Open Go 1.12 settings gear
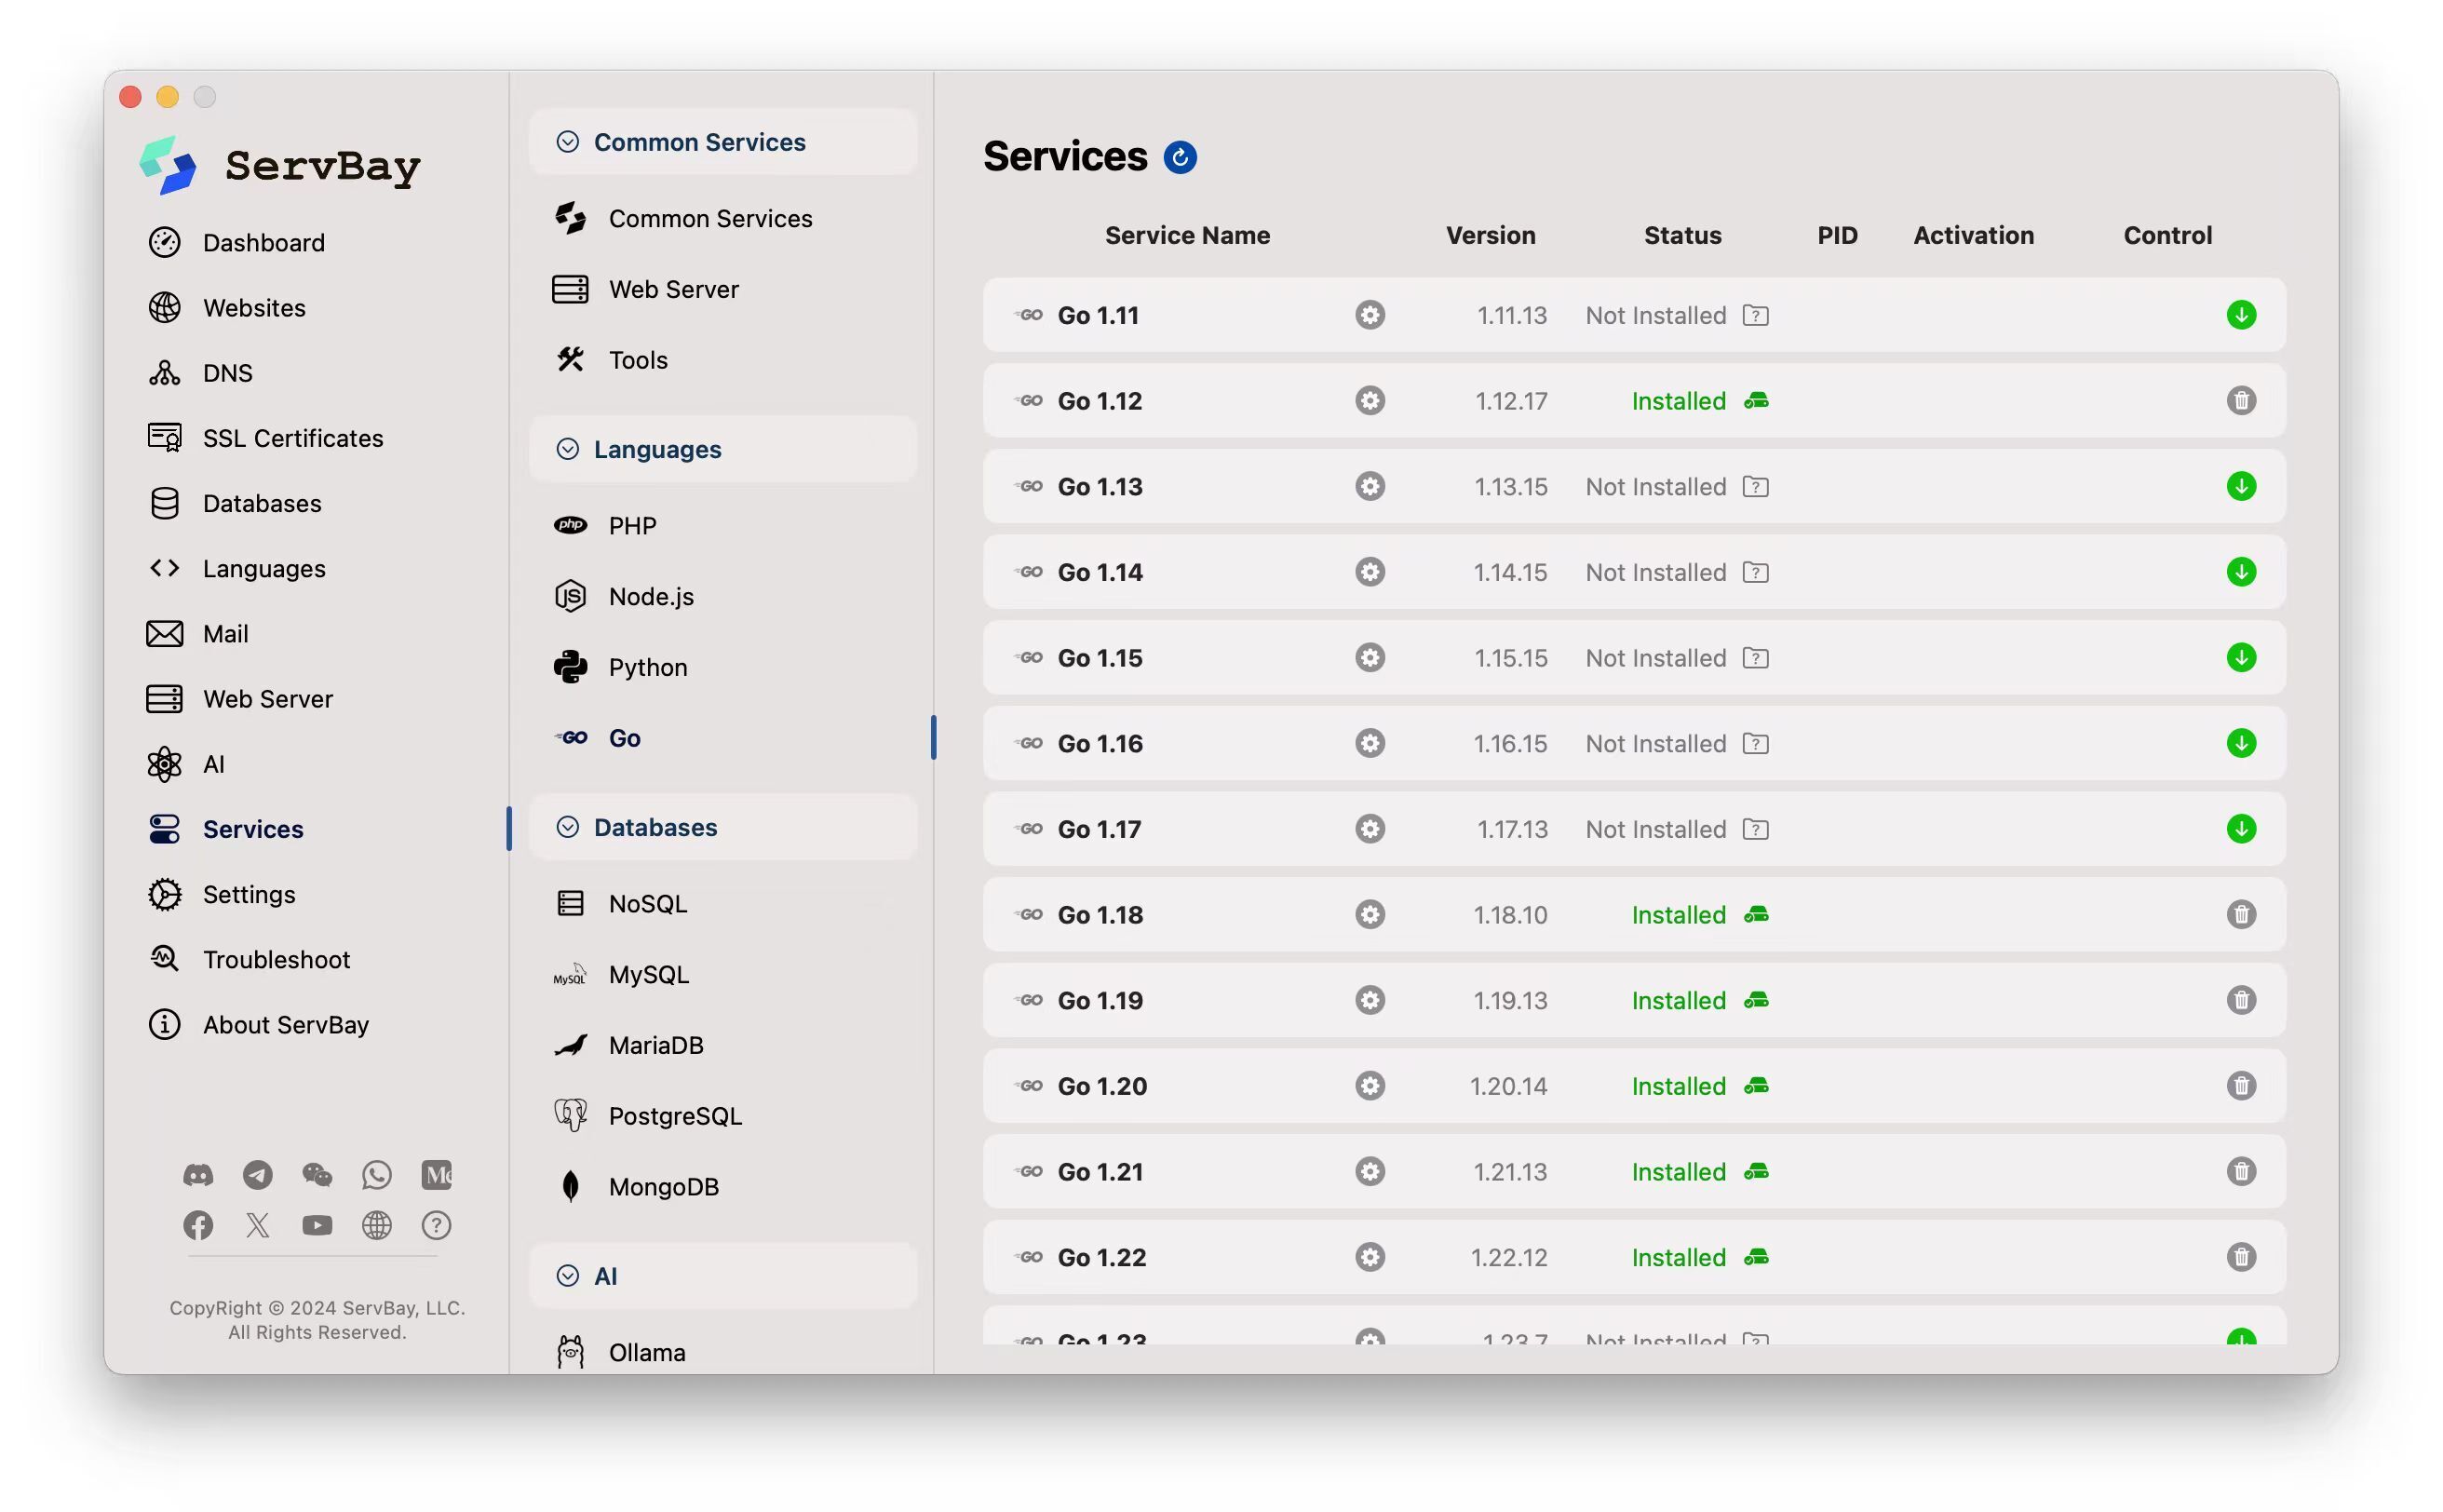Image resolution: width=2443 pixels, height=1512 pixels. pyautogui.click(x=1370, y=401)
